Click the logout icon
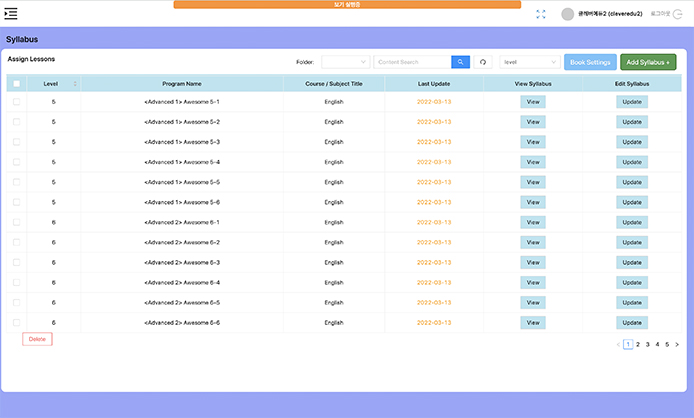 tap(680, 14)
